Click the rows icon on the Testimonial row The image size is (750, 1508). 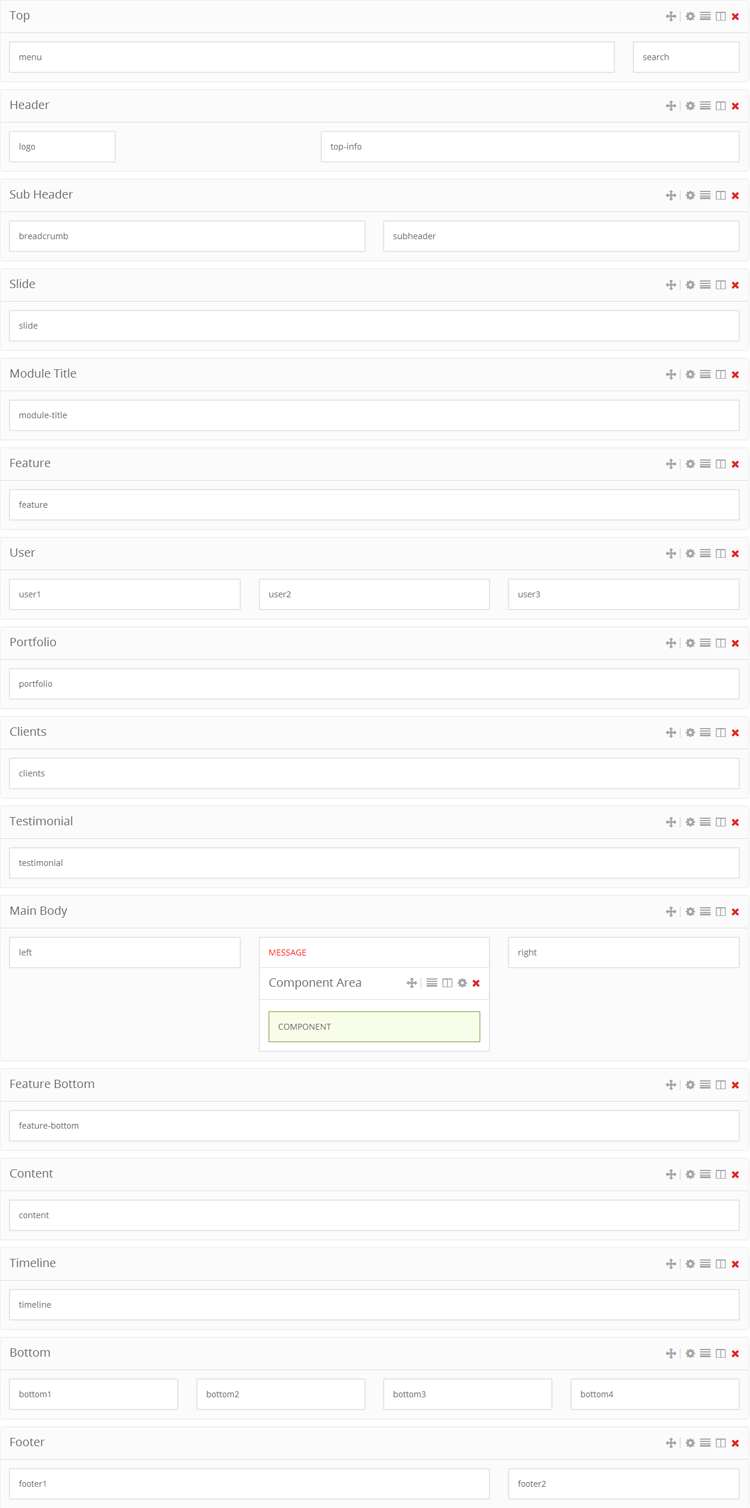(705, 822)
